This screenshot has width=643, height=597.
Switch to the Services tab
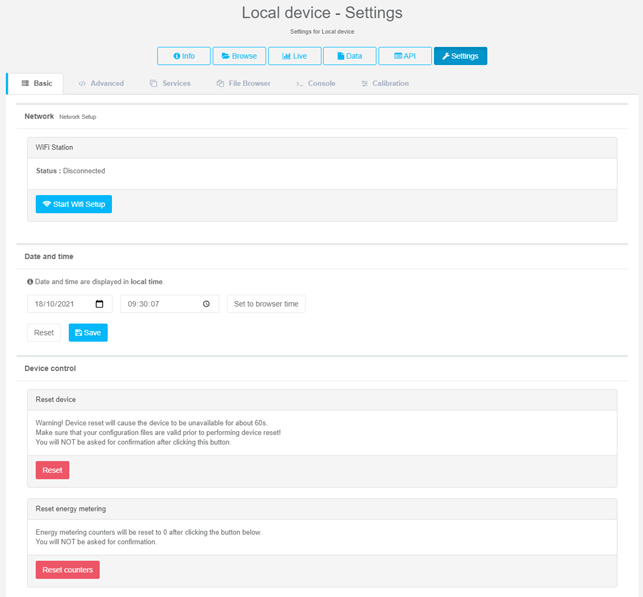click(x=170, y=84)
